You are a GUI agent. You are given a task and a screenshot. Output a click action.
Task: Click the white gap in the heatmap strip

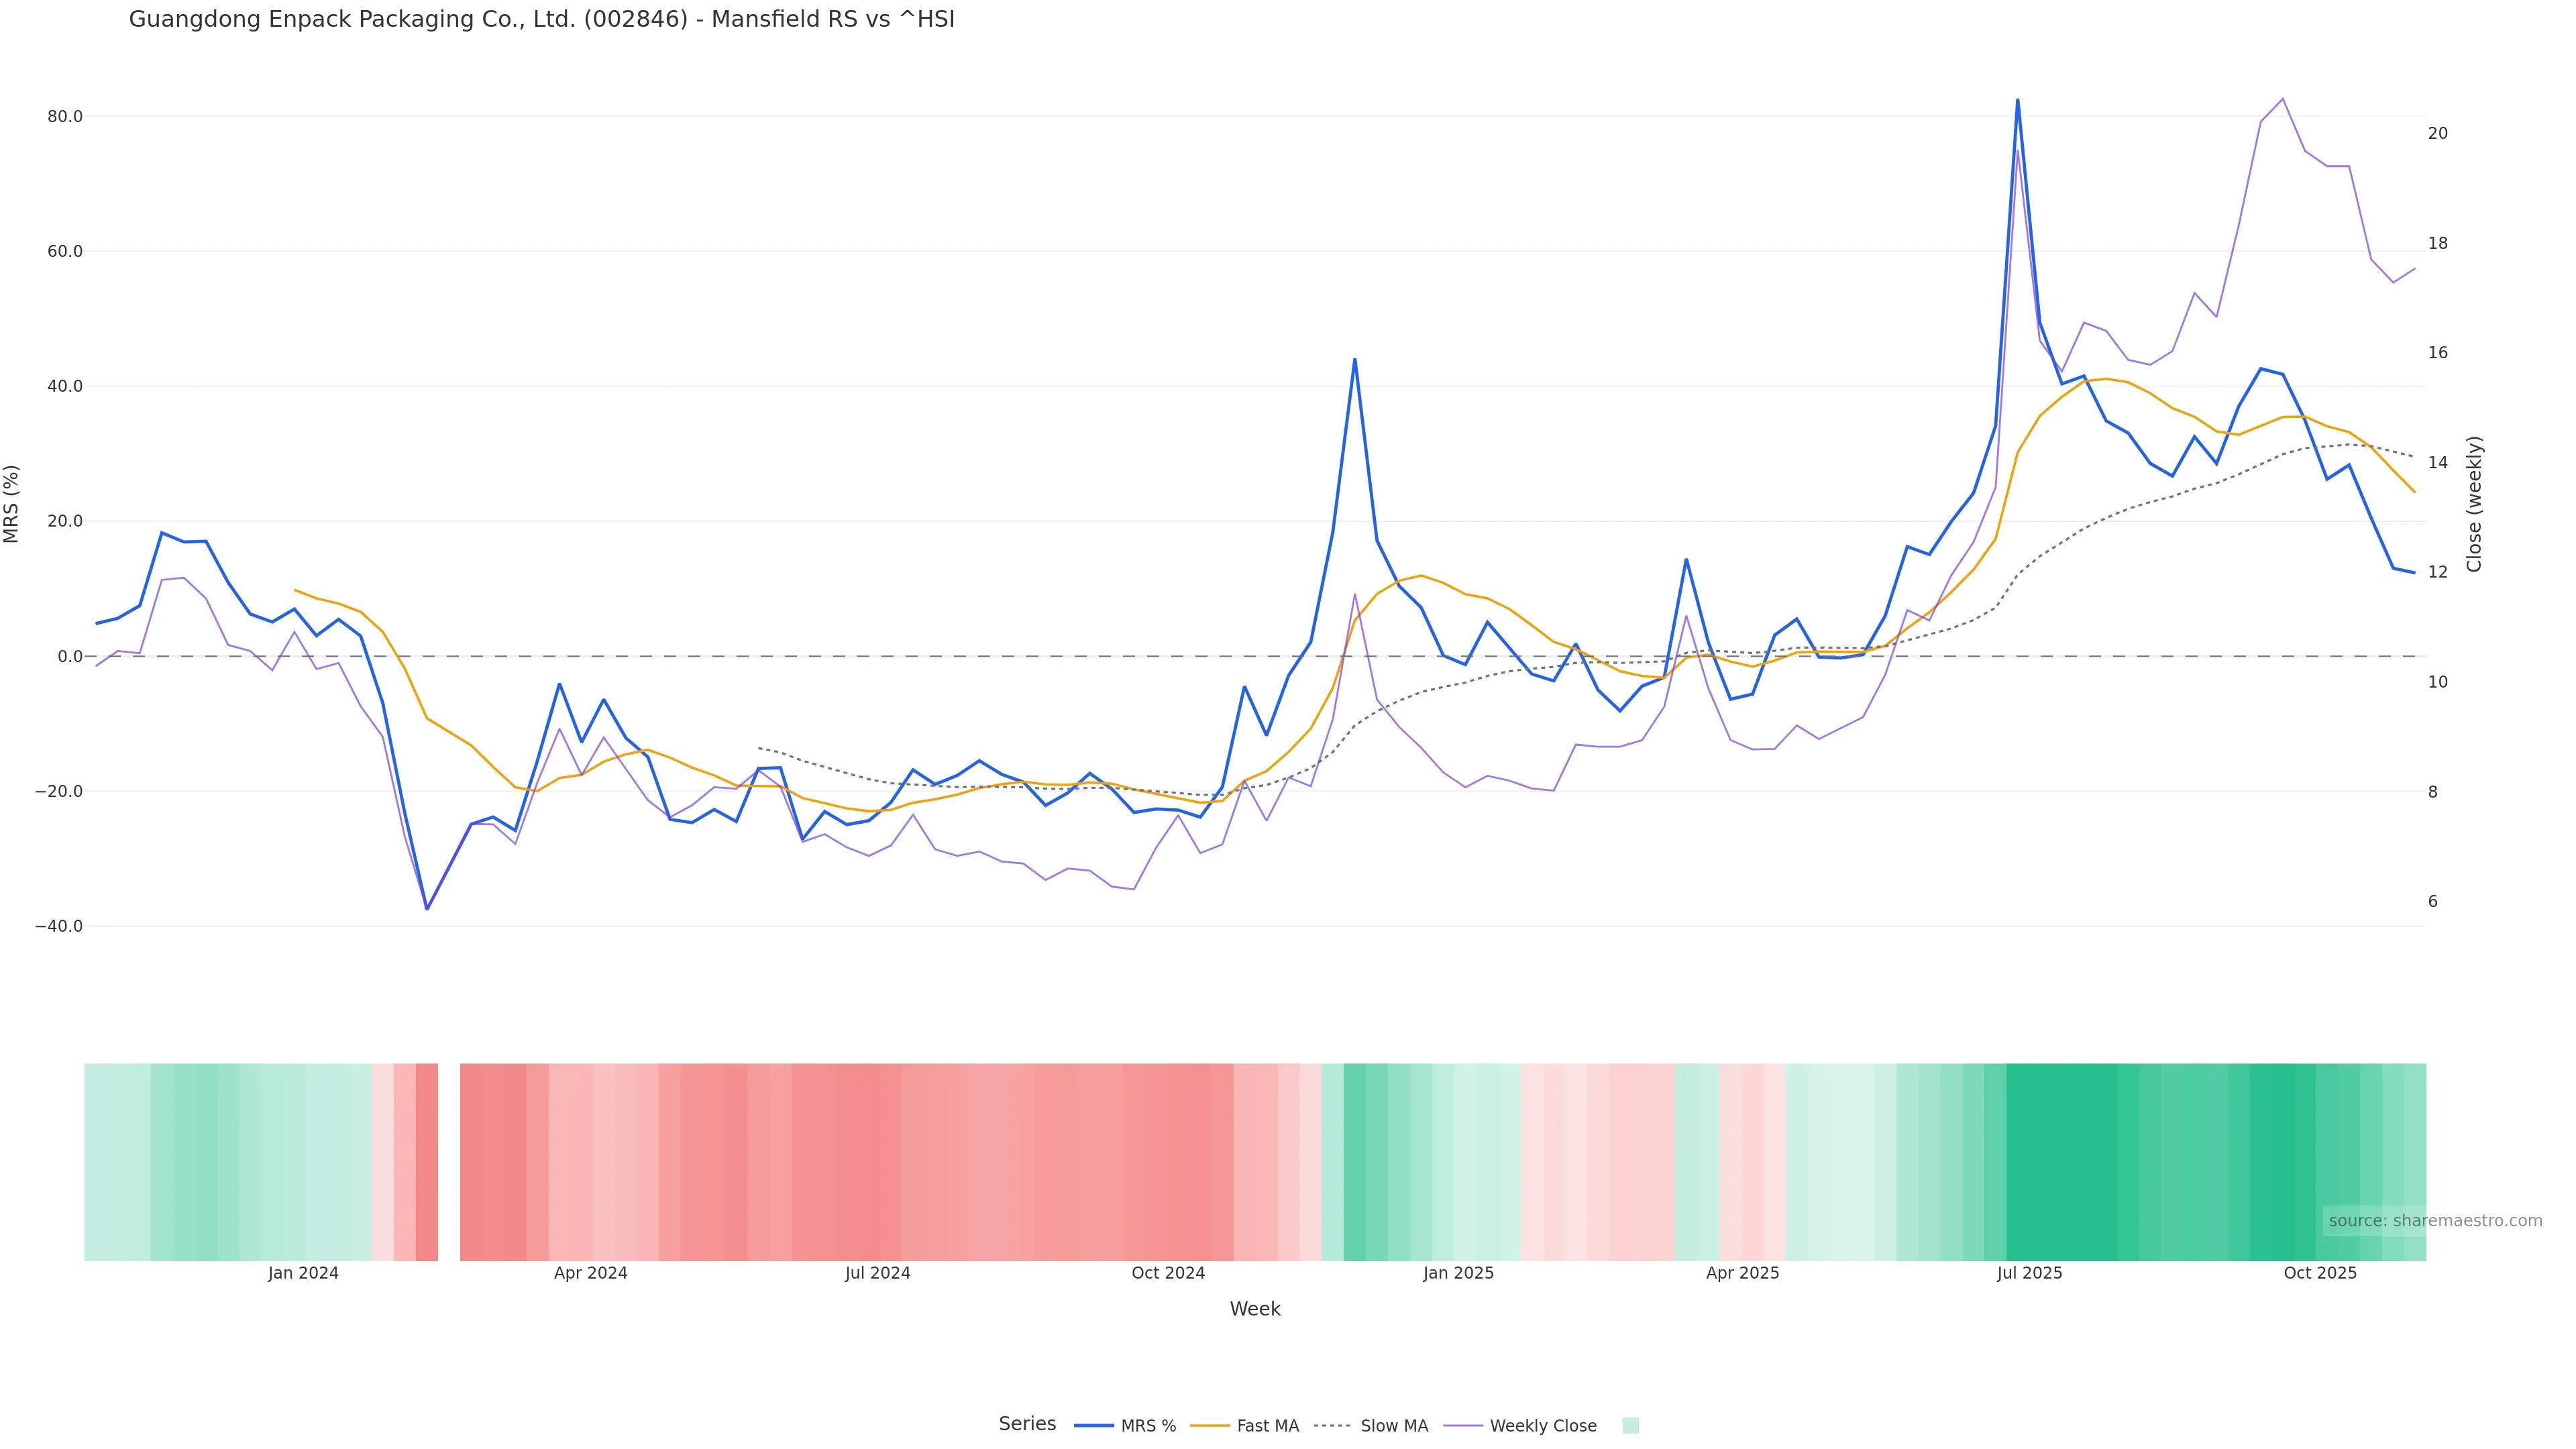pyautogui.click(x=449, y=1162)
